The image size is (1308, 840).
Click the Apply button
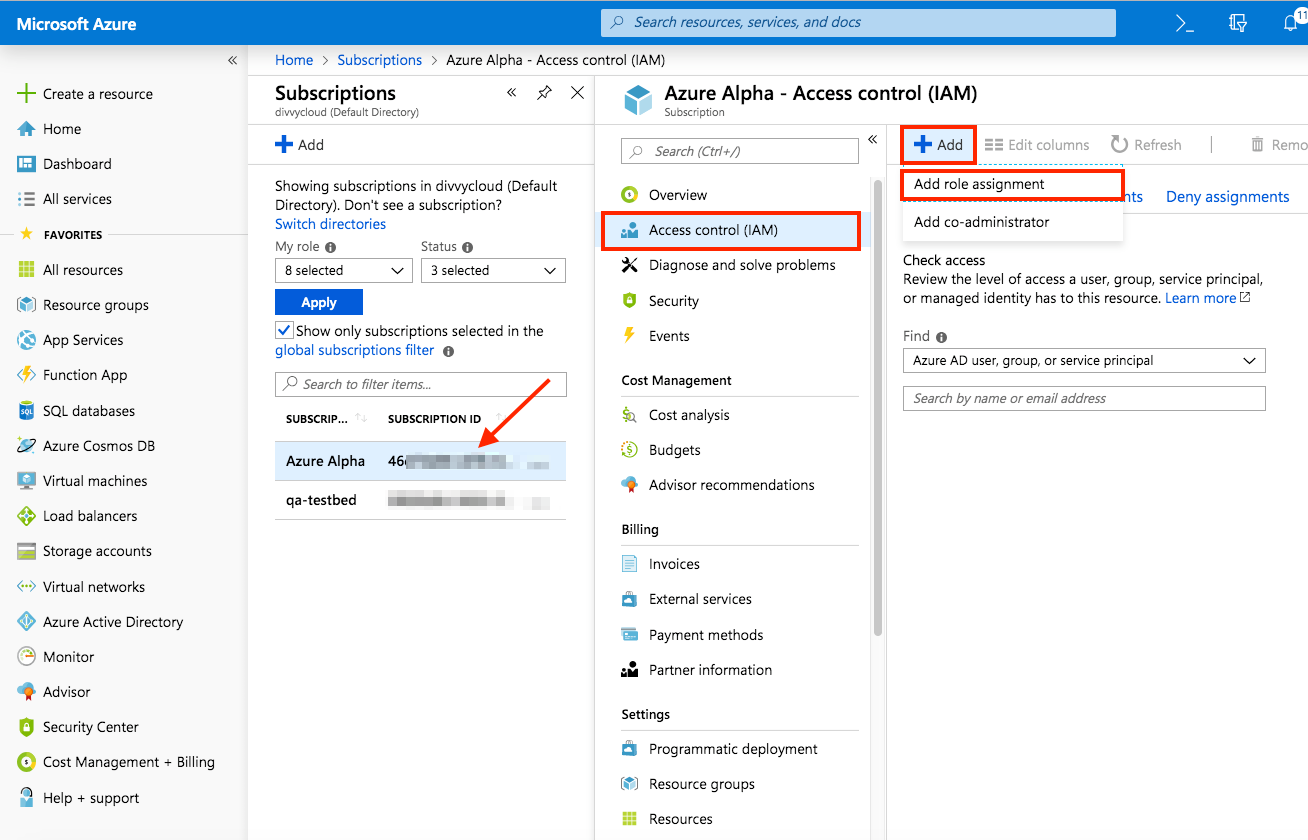click(x=319, y=302)
